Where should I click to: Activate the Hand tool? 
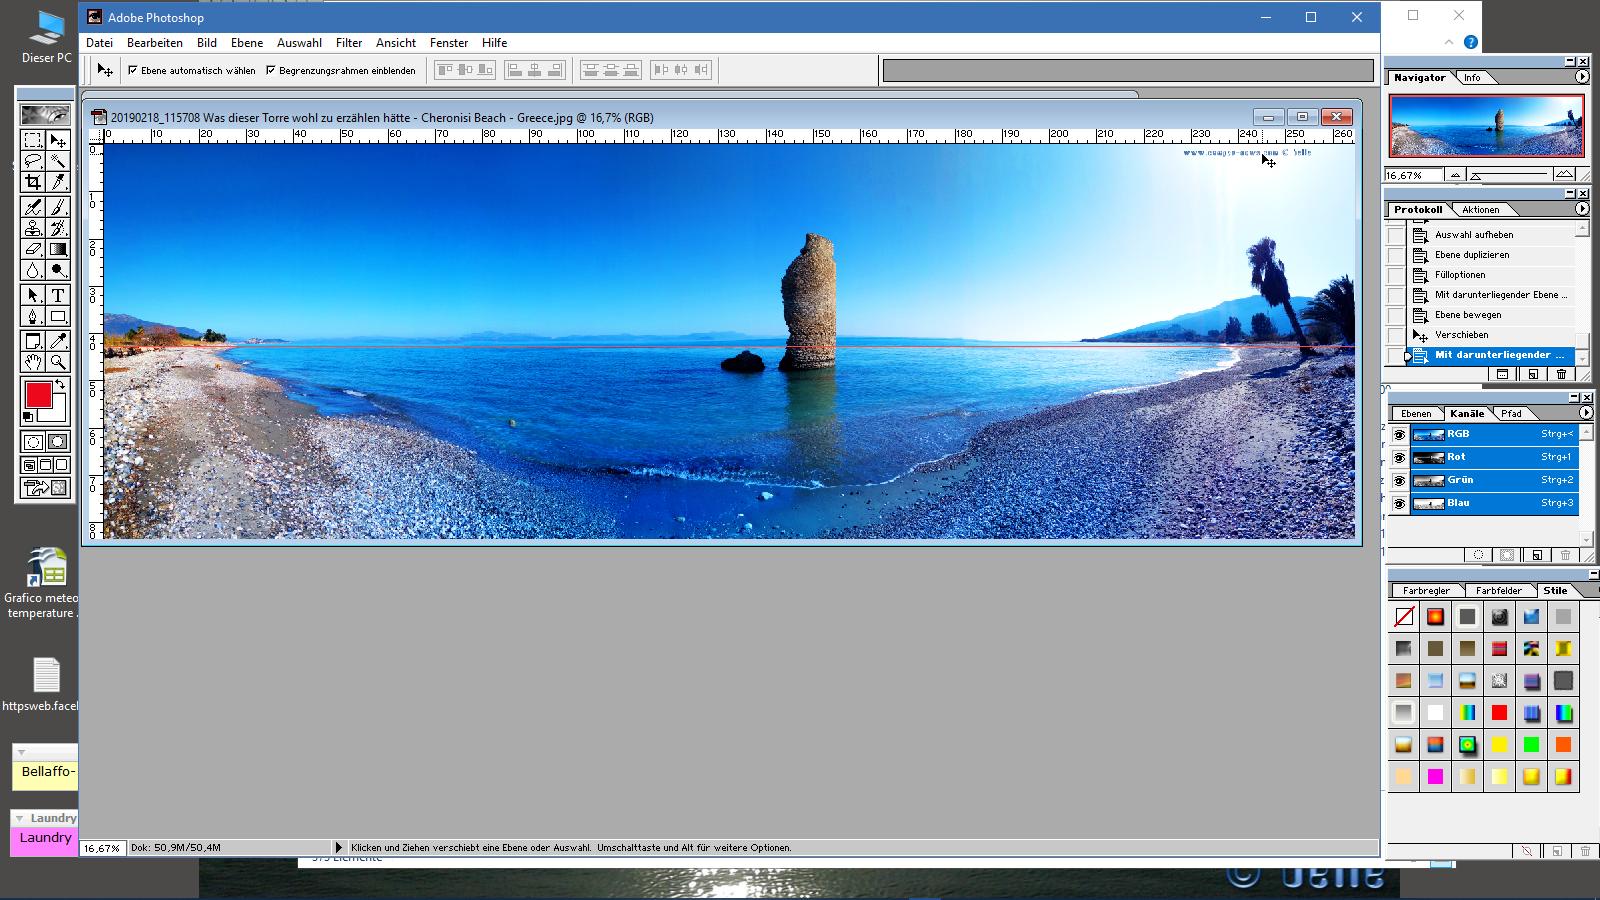(33, 362)
